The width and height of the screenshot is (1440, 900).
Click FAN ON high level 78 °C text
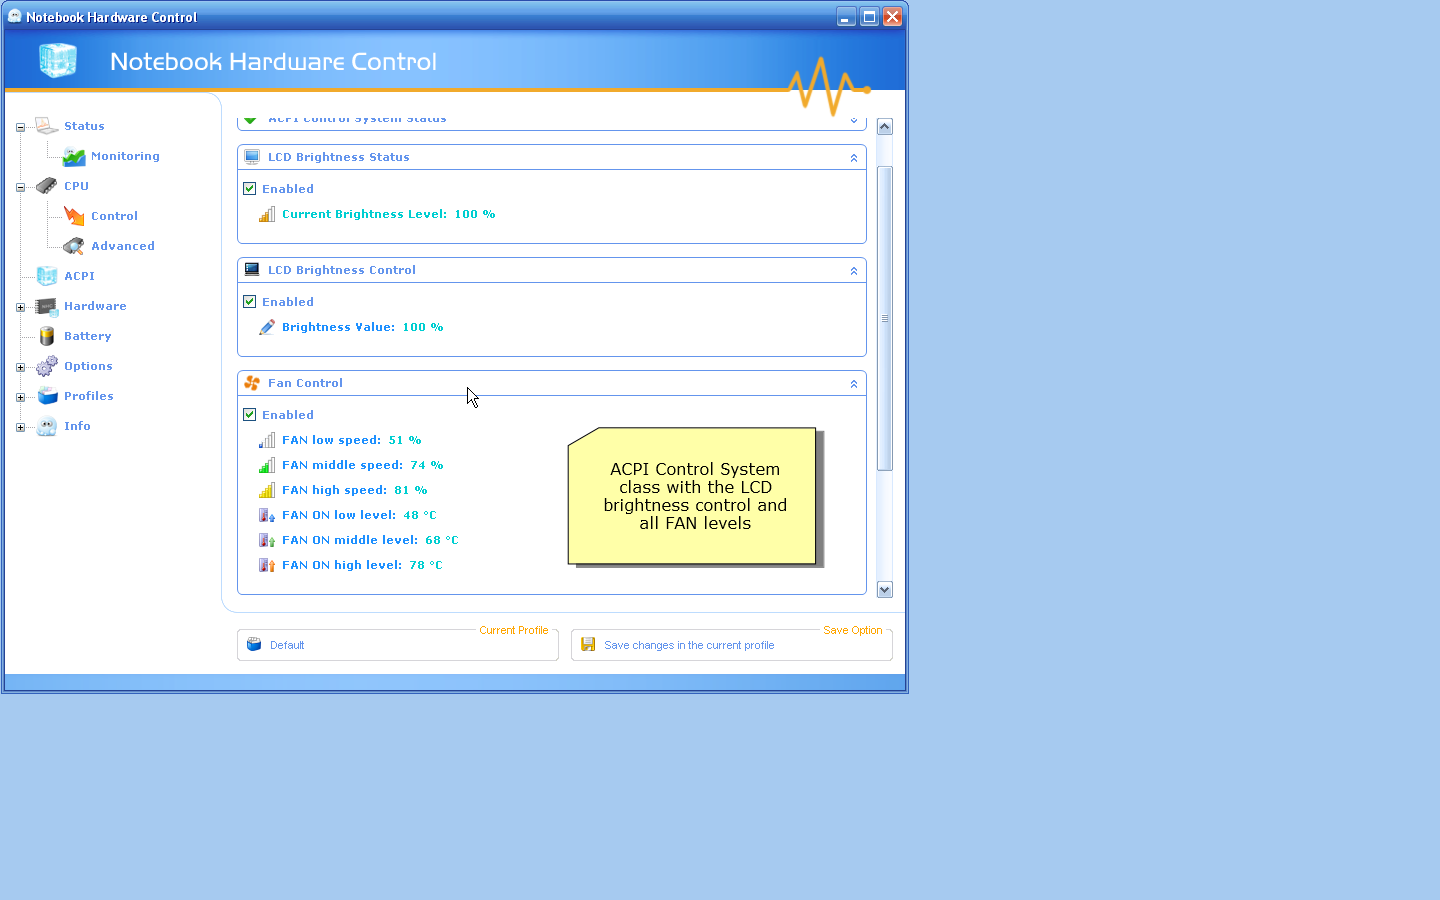pyautogui.click(x=362, y=565)
